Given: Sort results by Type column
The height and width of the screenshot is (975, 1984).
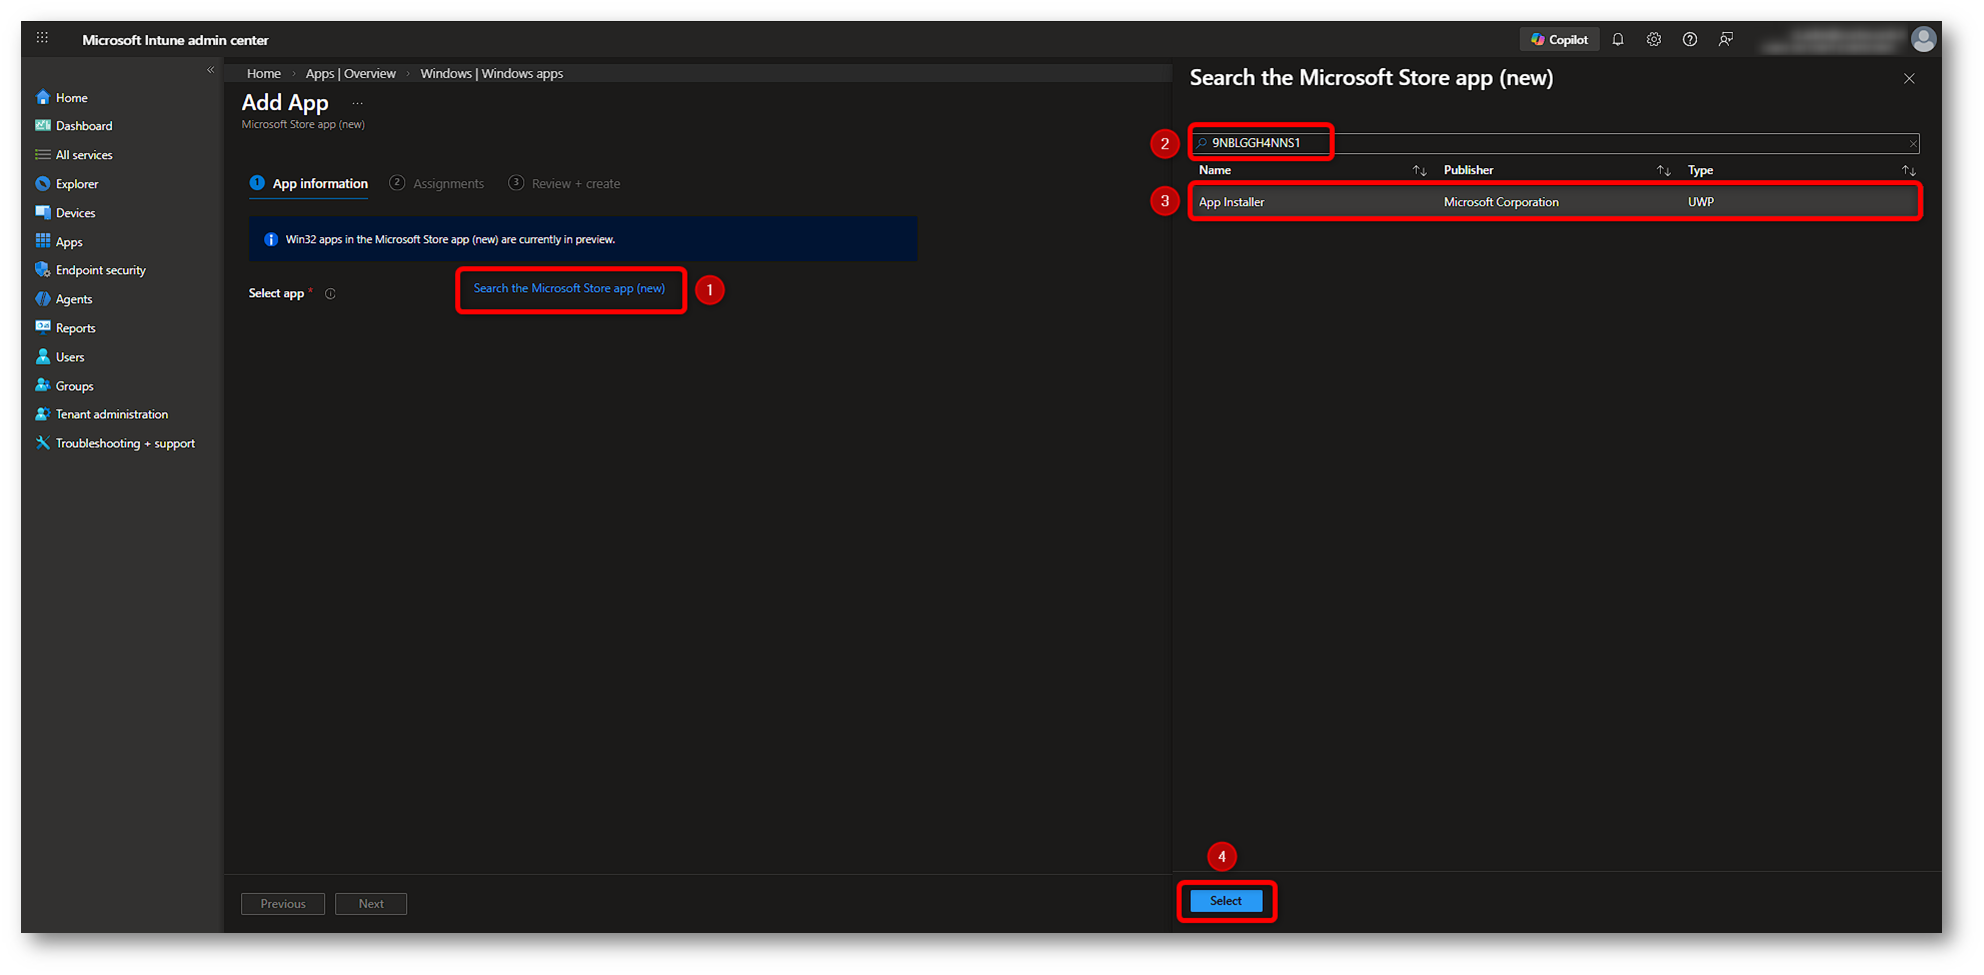Looking at the screenshot, I should 1908,171.
